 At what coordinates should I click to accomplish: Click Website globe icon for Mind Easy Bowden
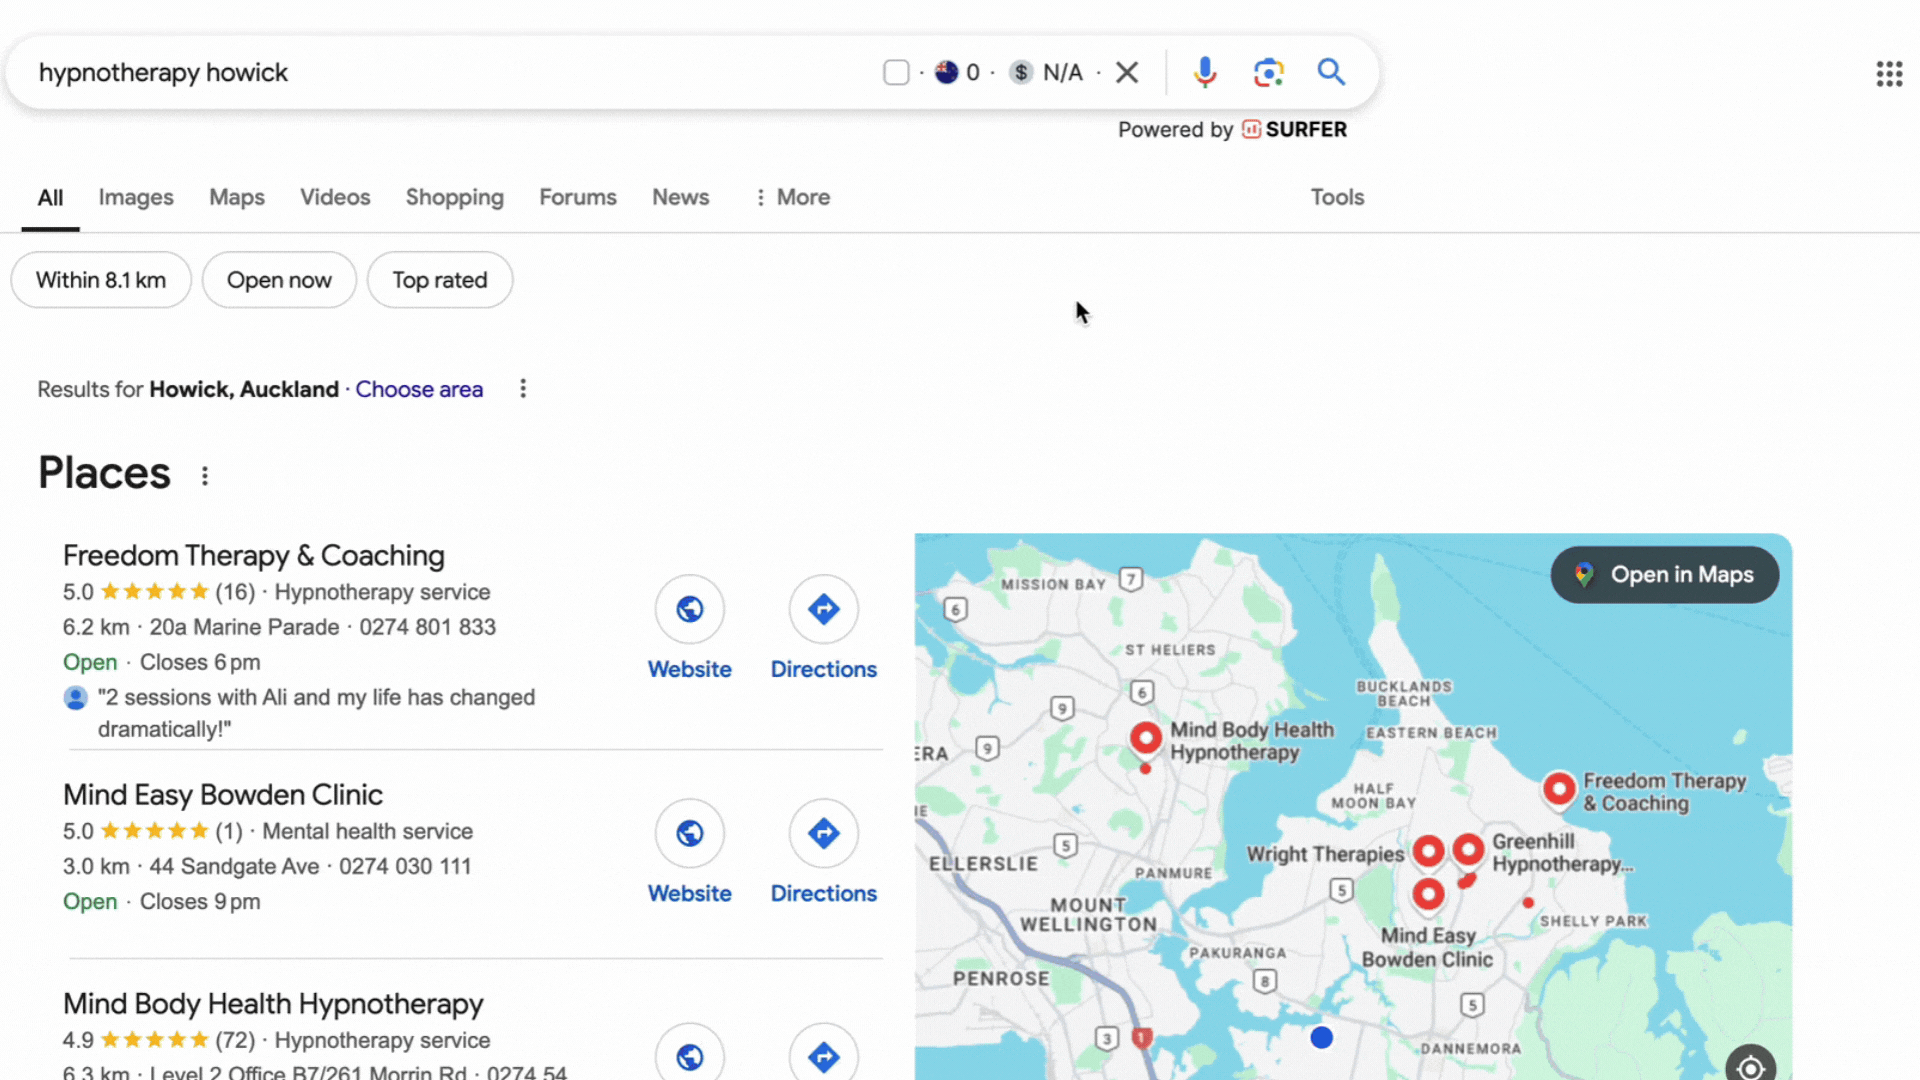(x=690, y=833)
